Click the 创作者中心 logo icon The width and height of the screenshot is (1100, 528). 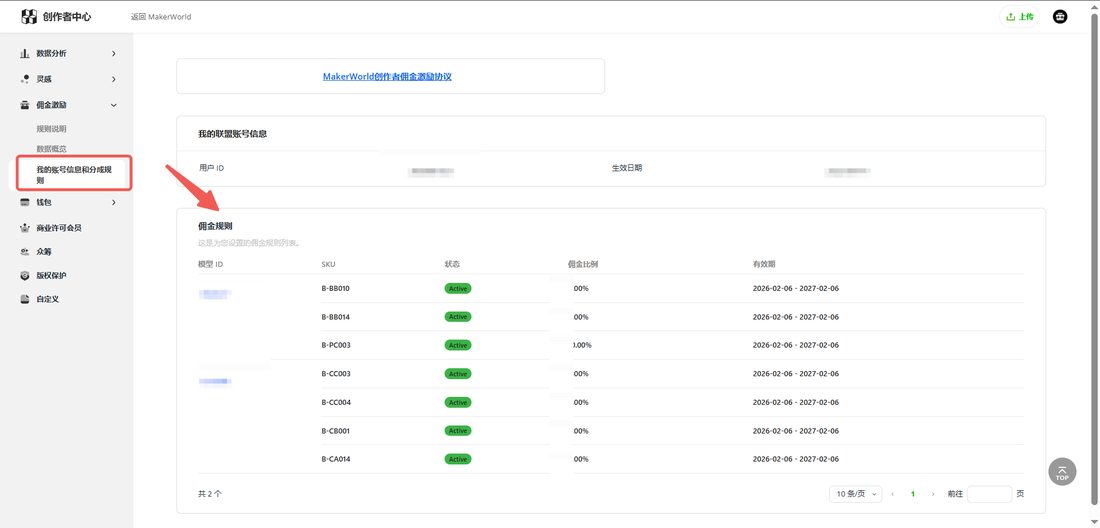pyautogui.click(x=29, y=16)
